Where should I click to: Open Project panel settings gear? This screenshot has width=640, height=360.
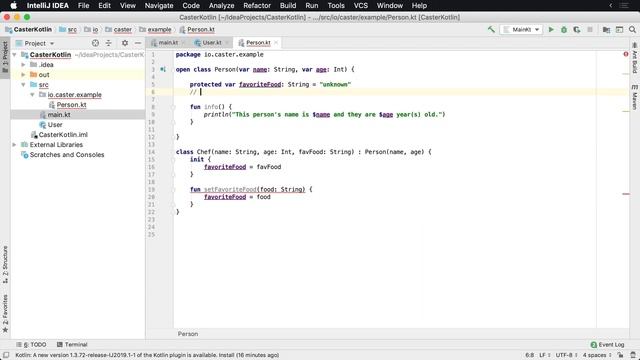(x=125, y=43)
